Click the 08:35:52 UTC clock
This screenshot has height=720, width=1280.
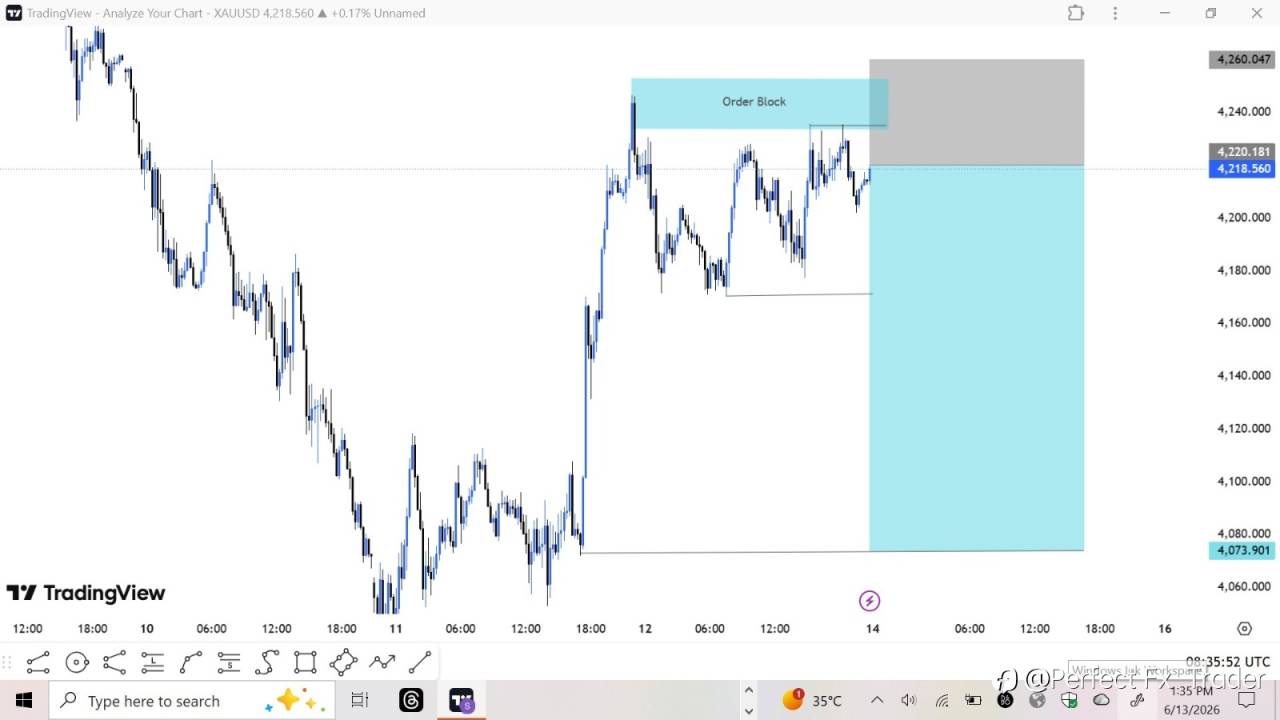(1228, 662)
